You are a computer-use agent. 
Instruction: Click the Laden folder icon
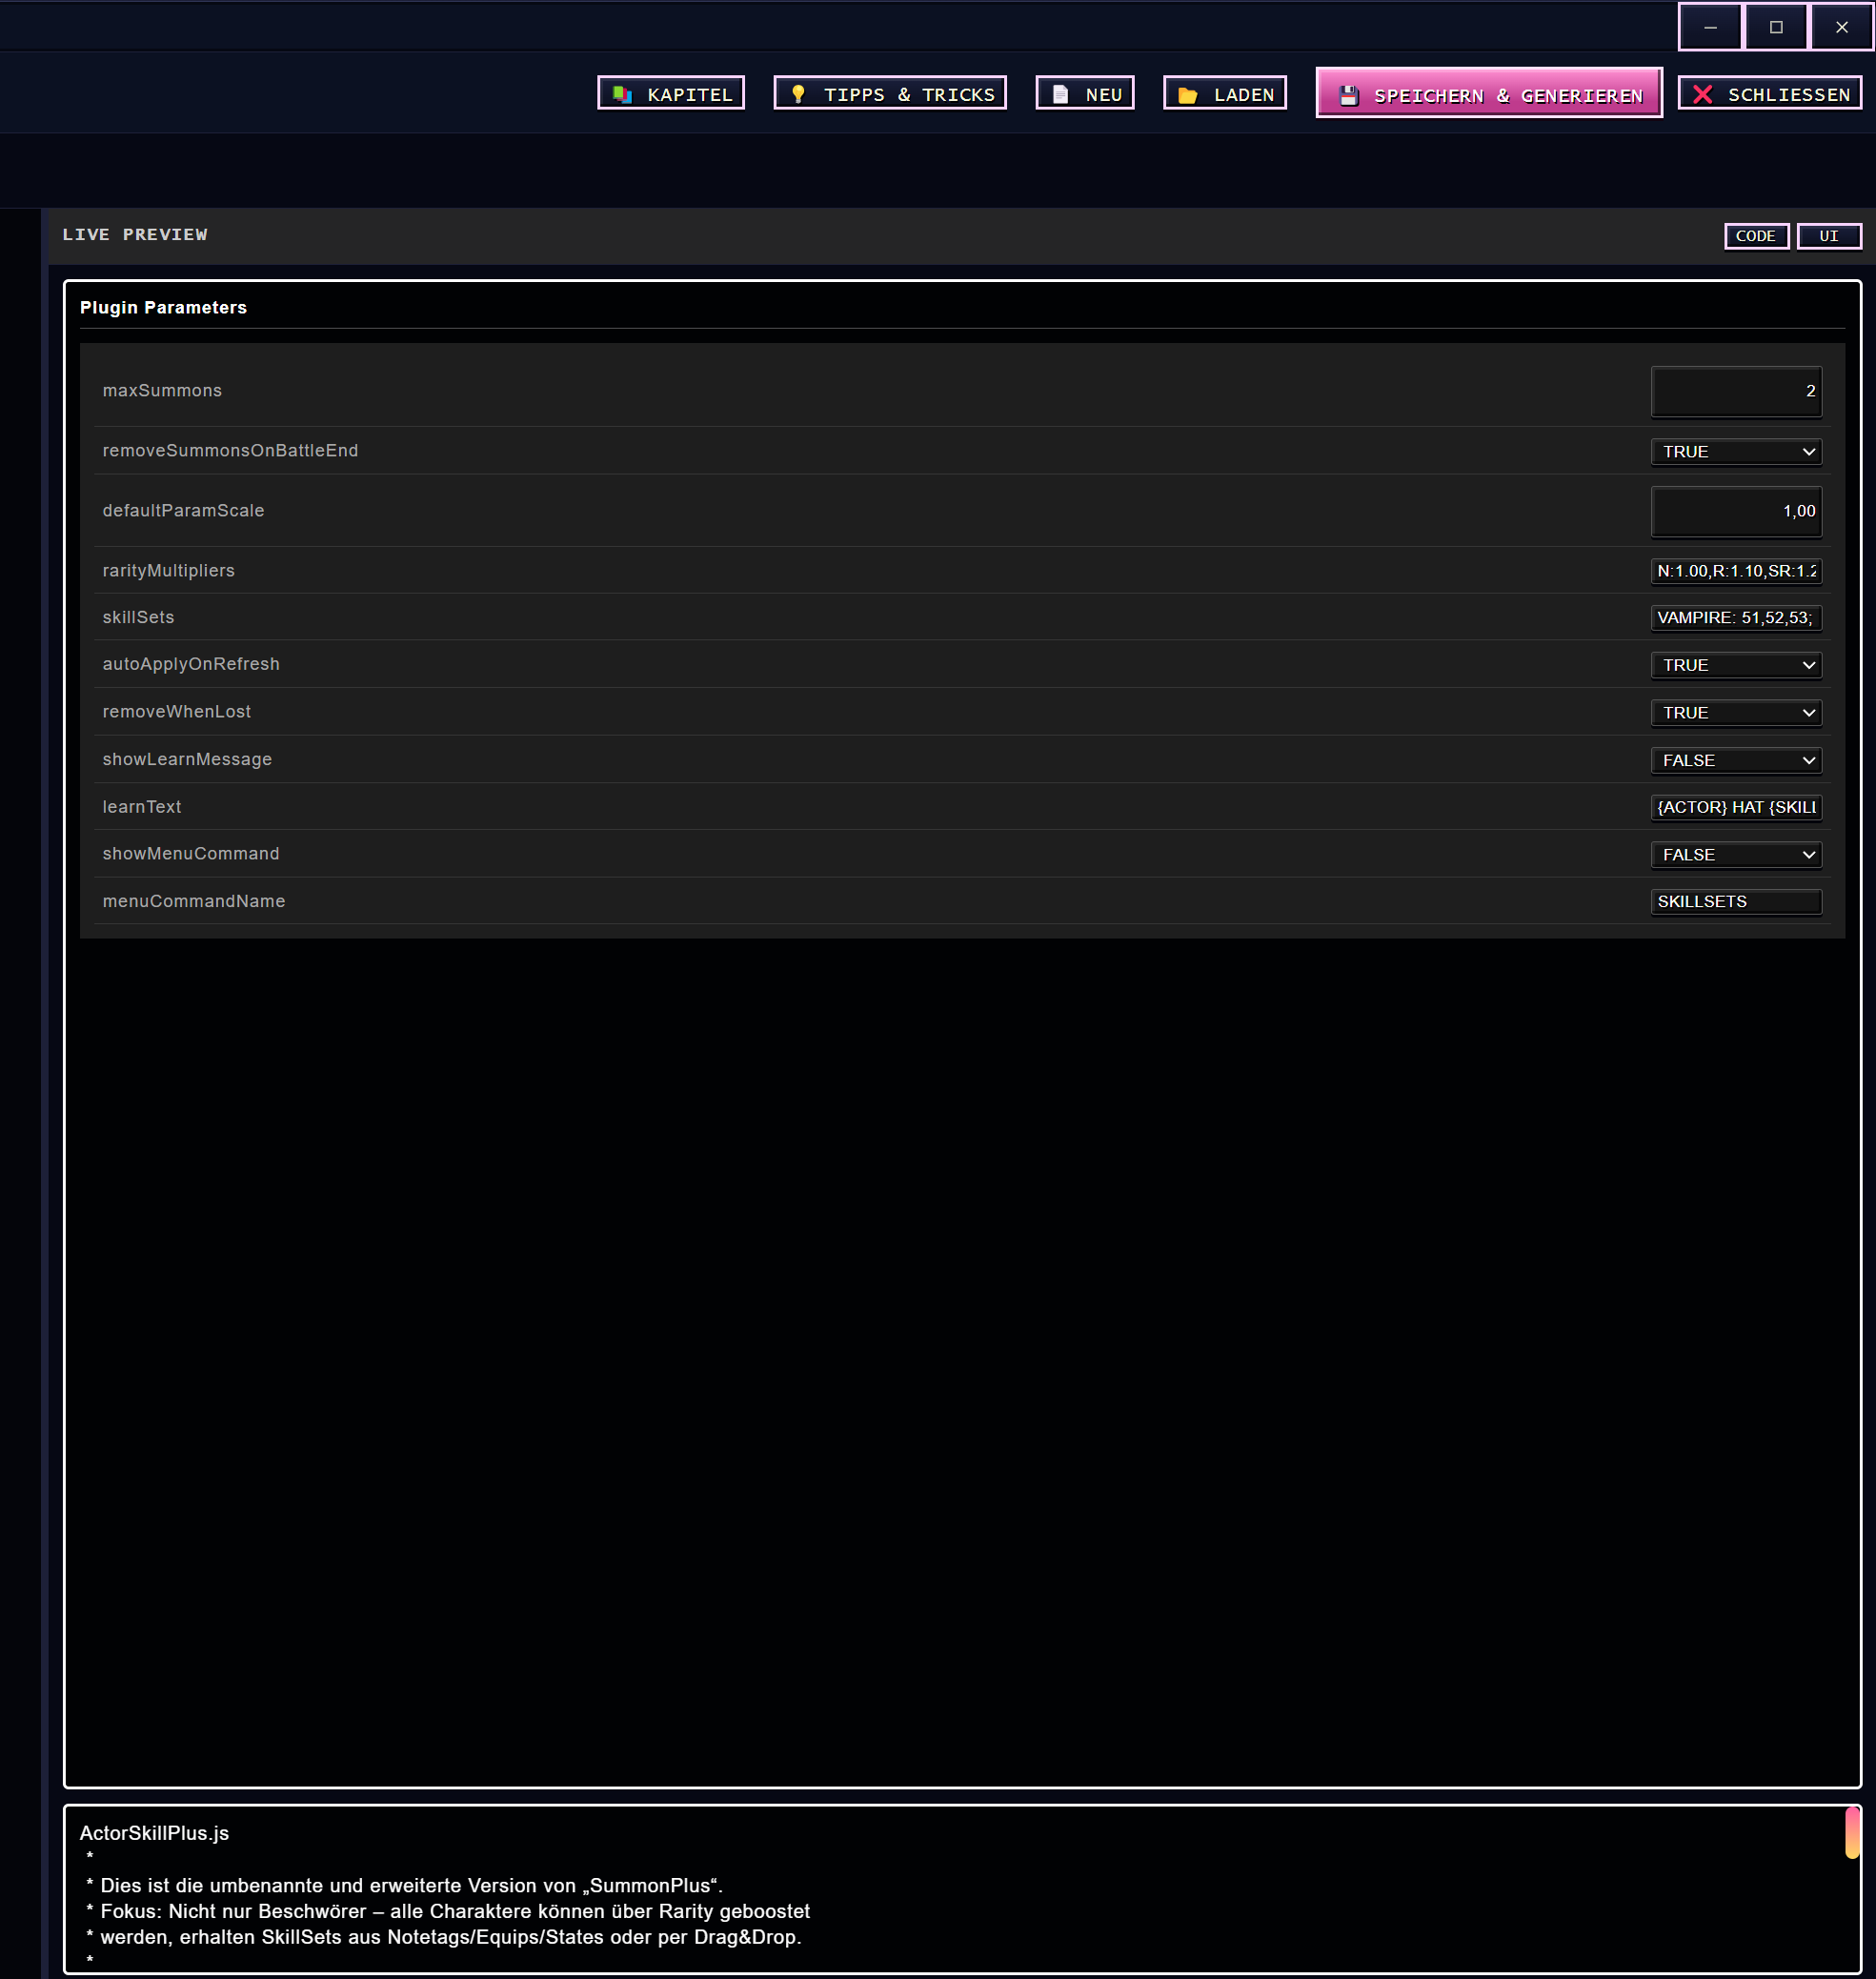click(x=1188, y=94)
